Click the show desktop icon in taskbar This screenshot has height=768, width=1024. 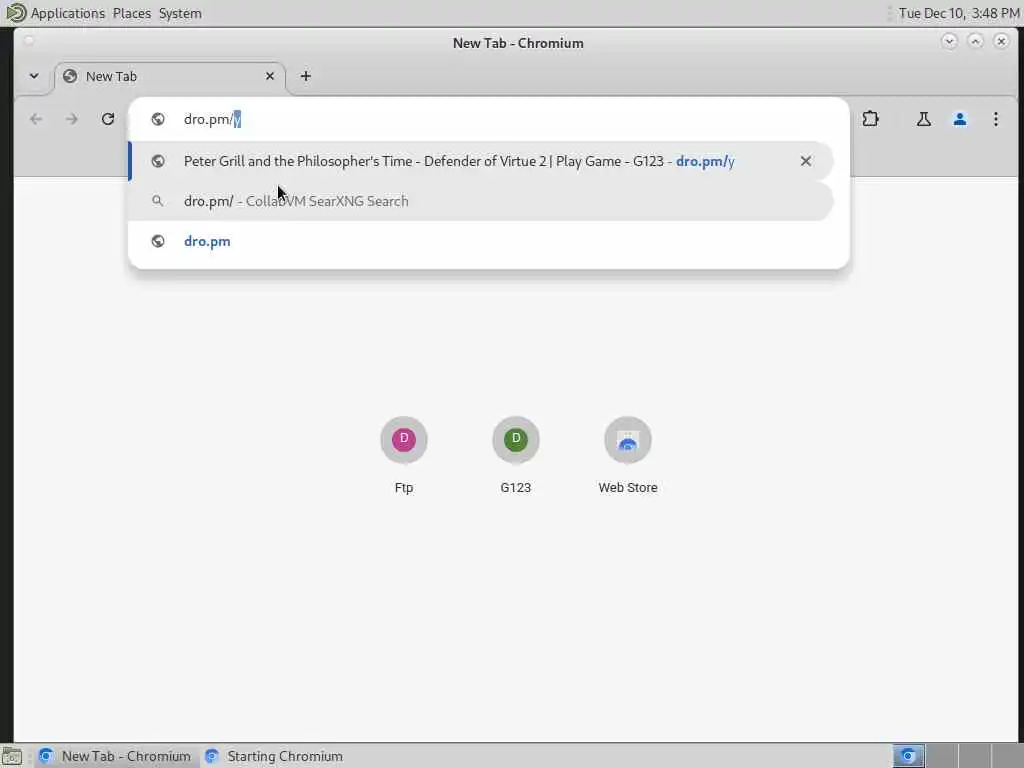coord(12,757)
